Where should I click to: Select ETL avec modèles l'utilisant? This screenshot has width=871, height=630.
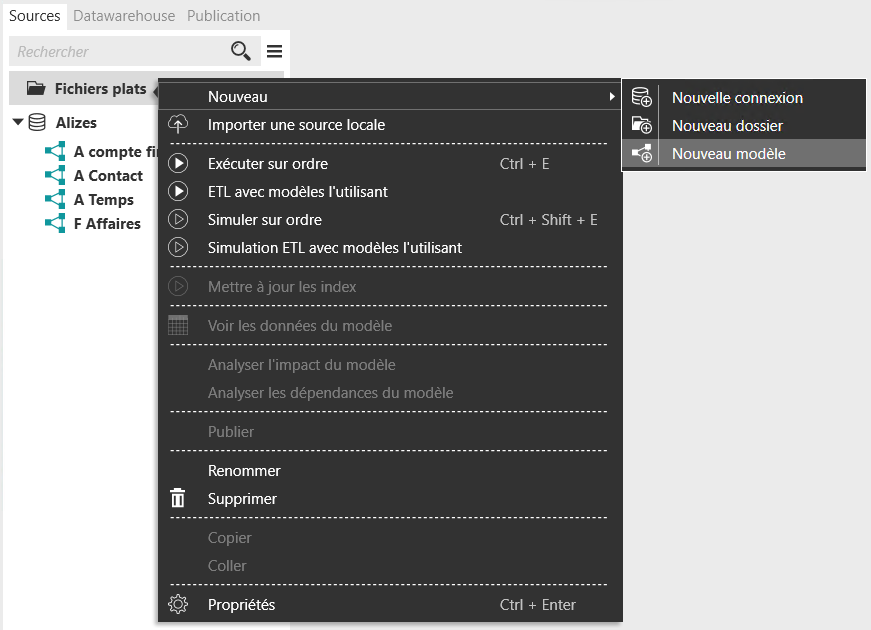click(x=297, y=192)
